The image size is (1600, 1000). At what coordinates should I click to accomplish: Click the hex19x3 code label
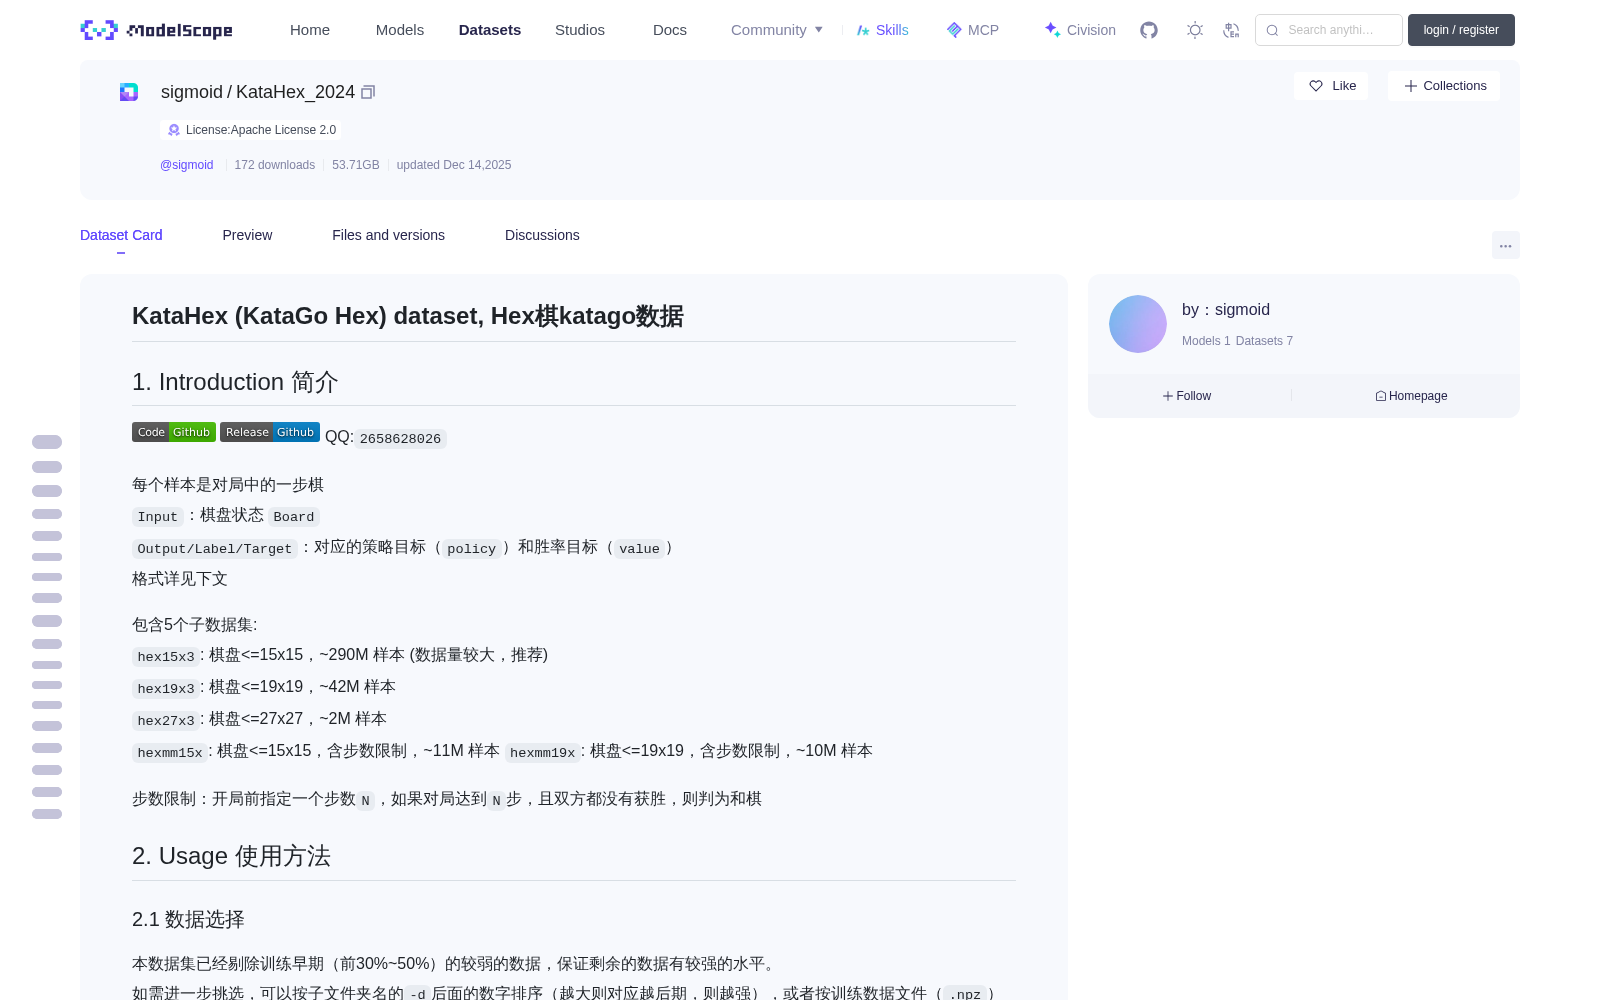click(166, 689)
